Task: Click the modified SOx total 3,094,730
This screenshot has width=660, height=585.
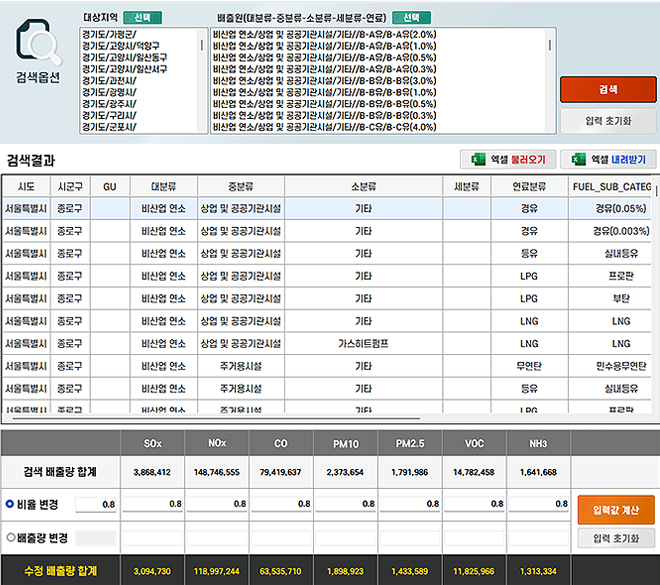Action: point(152,571)
